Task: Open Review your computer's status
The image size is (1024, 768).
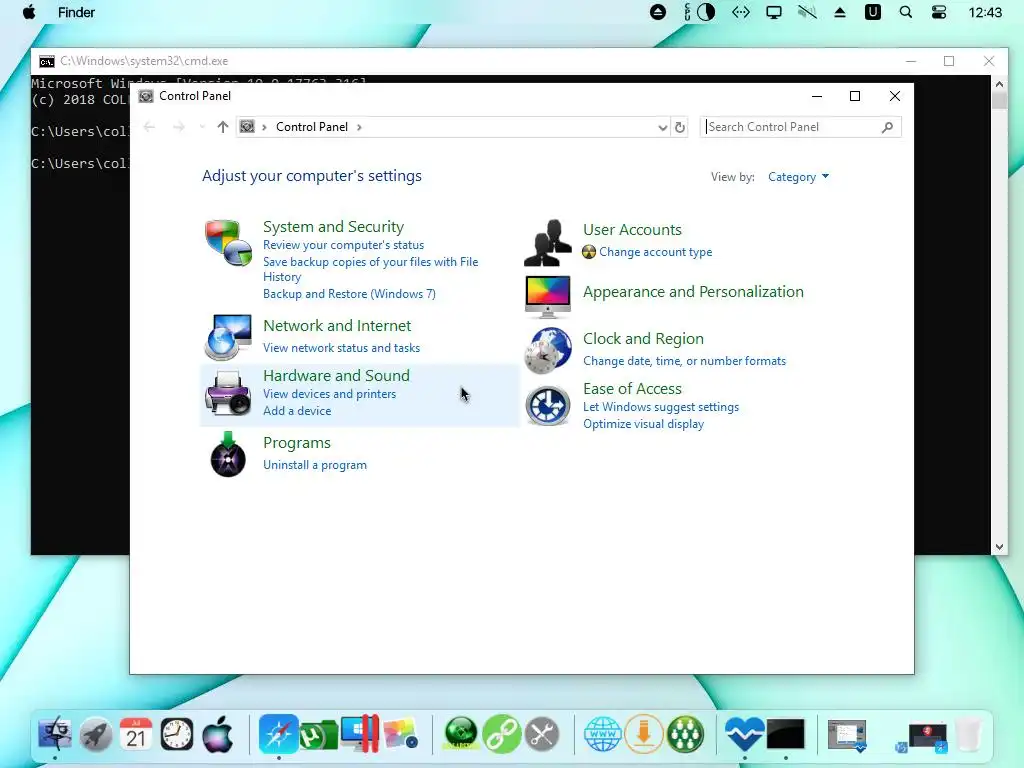Action: tap(344, 245)
